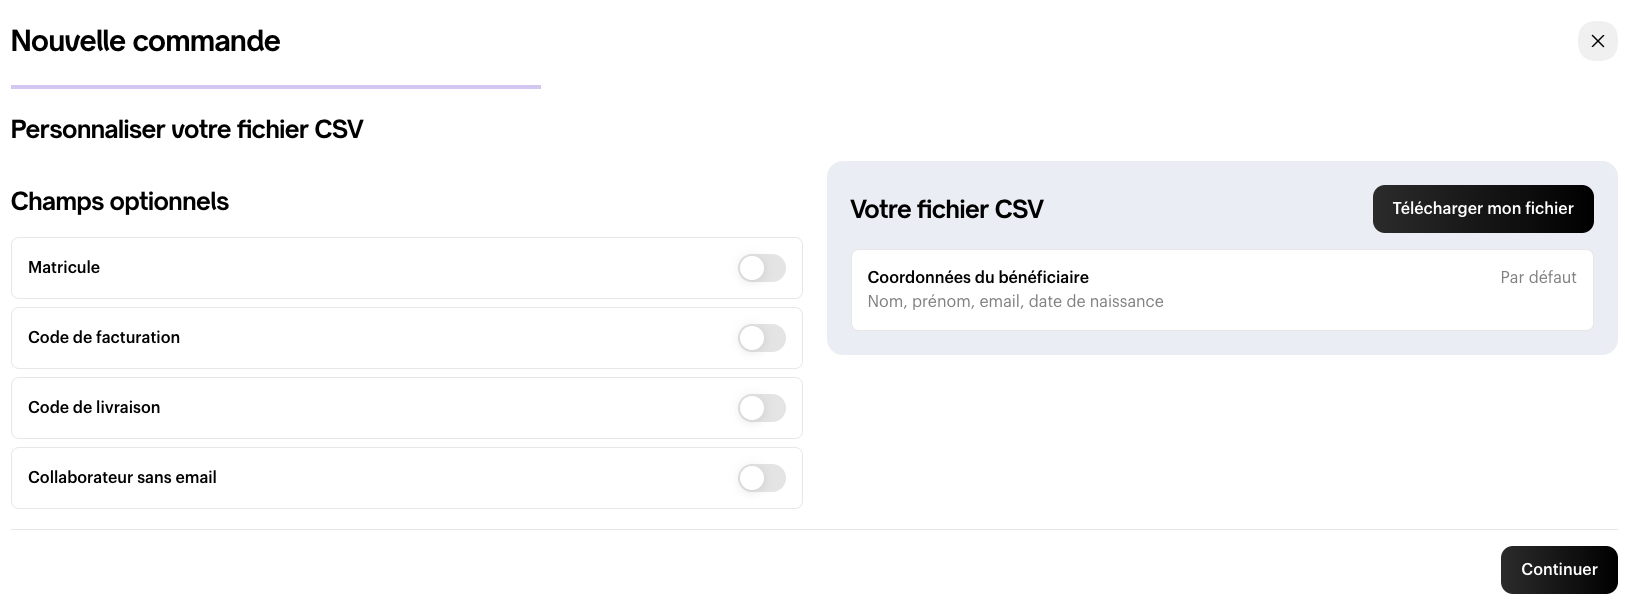Select the Matricule field label
The width and height of the screenshot is (1625, 612).
click(64, 267)
